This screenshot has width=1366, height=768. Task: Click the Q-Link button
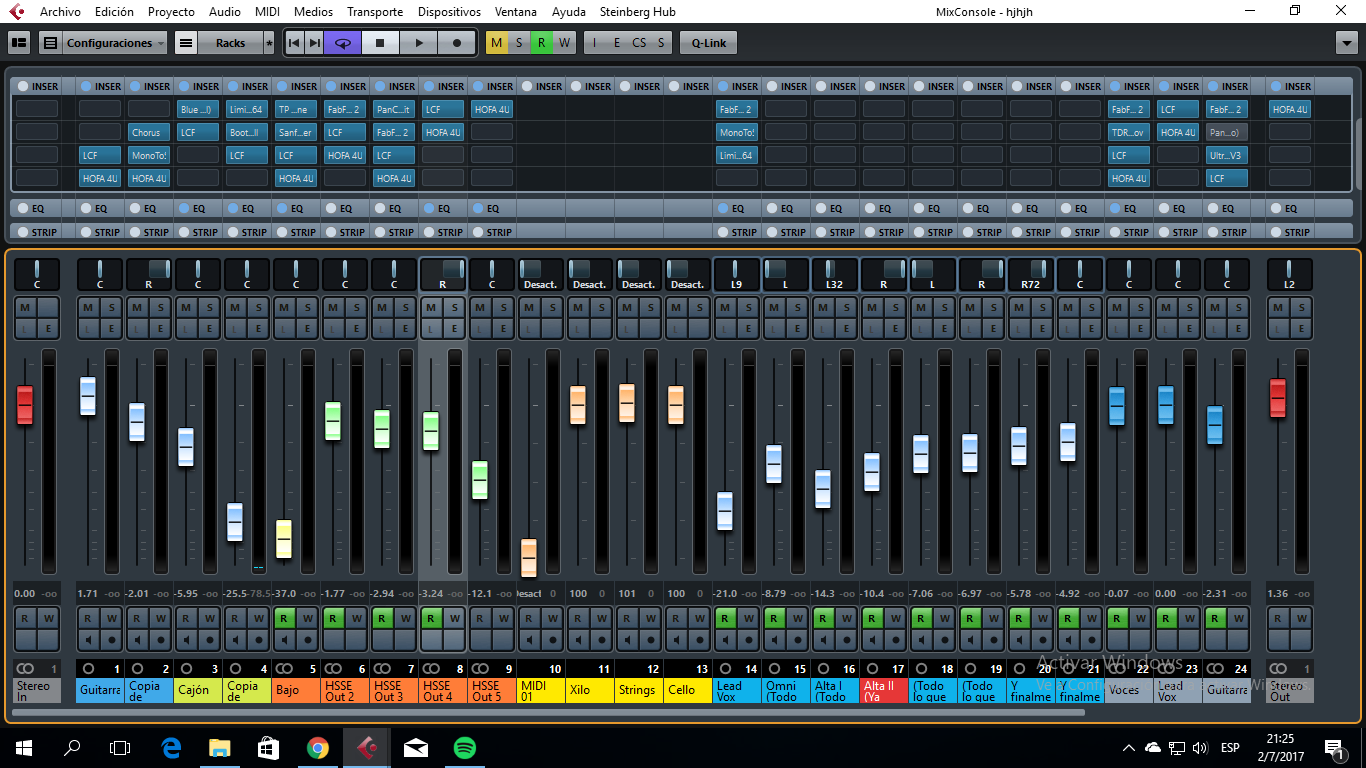[708, 43]
